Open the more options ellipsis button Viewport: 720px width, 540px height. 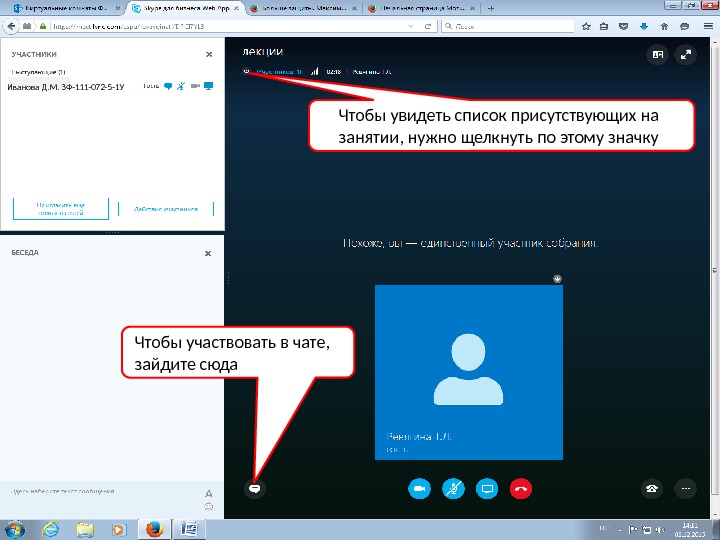[686, 489]
